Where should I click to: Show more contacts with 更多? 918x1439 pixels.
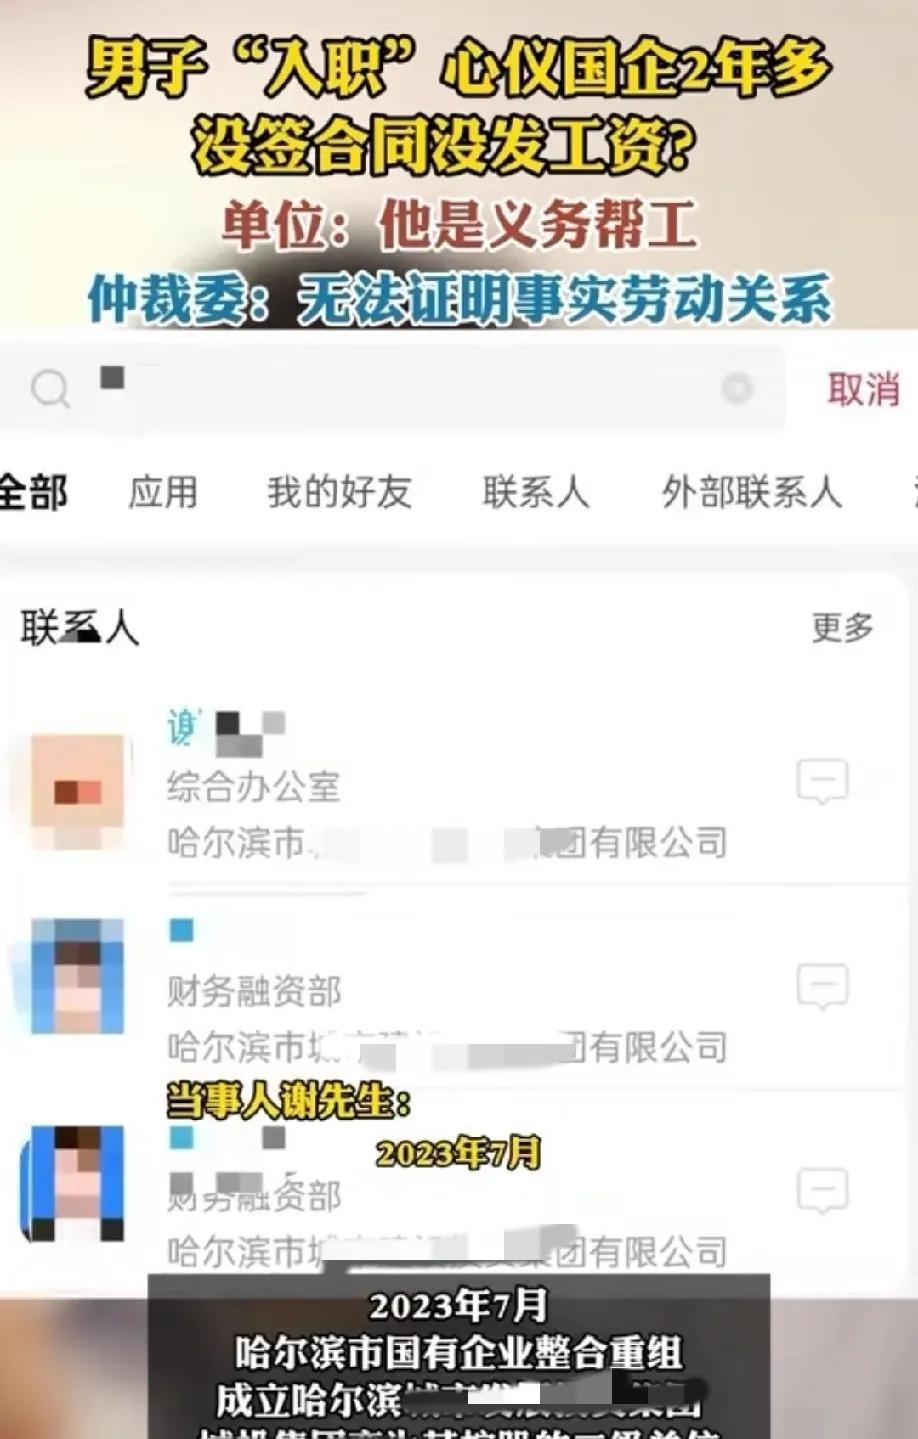coord(842,627)
